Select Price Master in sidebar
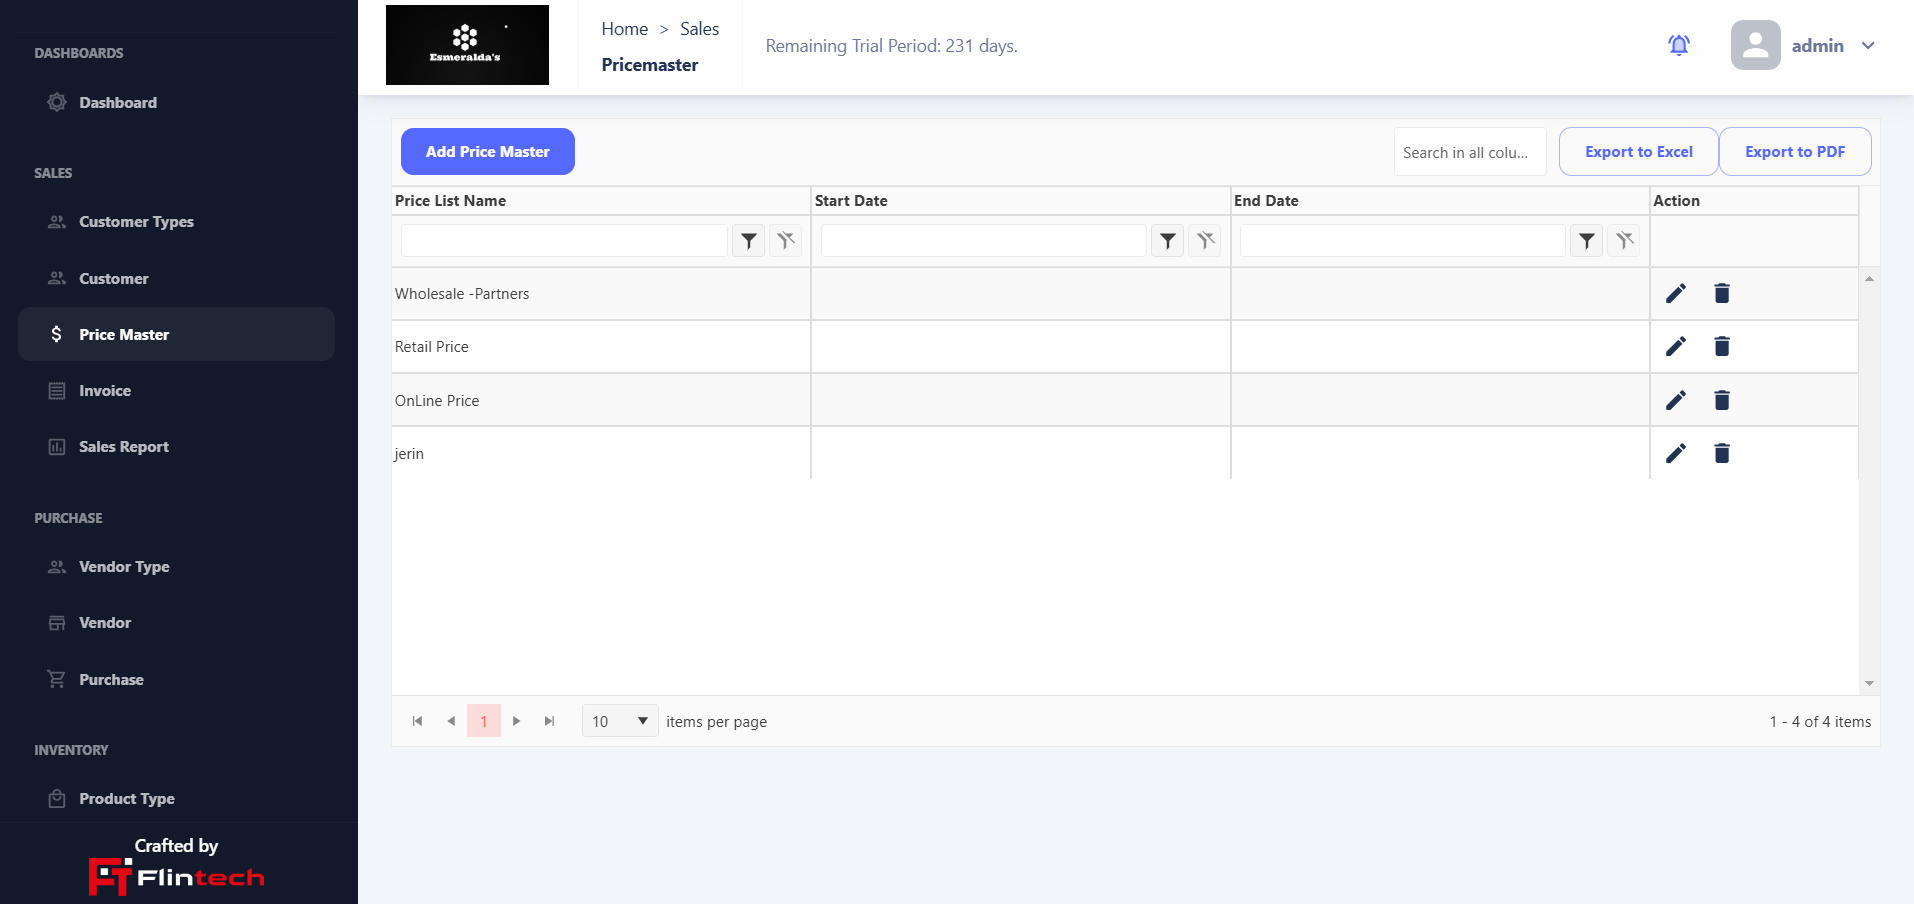This screenshot has height=904, width=1914. [176, 334]
